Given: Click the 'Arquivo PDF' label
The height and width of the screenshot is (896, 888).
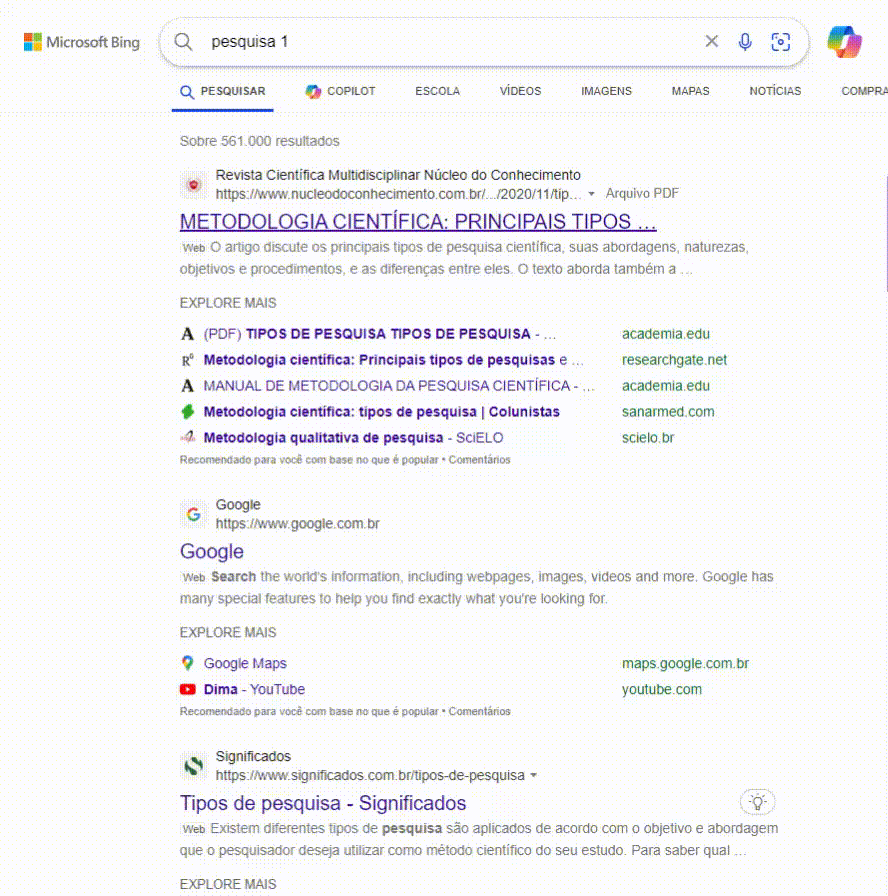Looking at the screenshot, I should tap(642, 193).
